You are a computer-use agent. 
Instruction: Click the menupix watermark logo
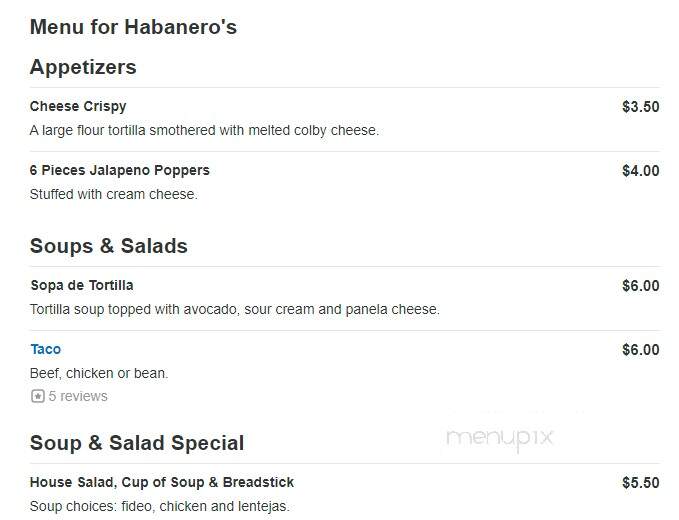click(500, 438)
